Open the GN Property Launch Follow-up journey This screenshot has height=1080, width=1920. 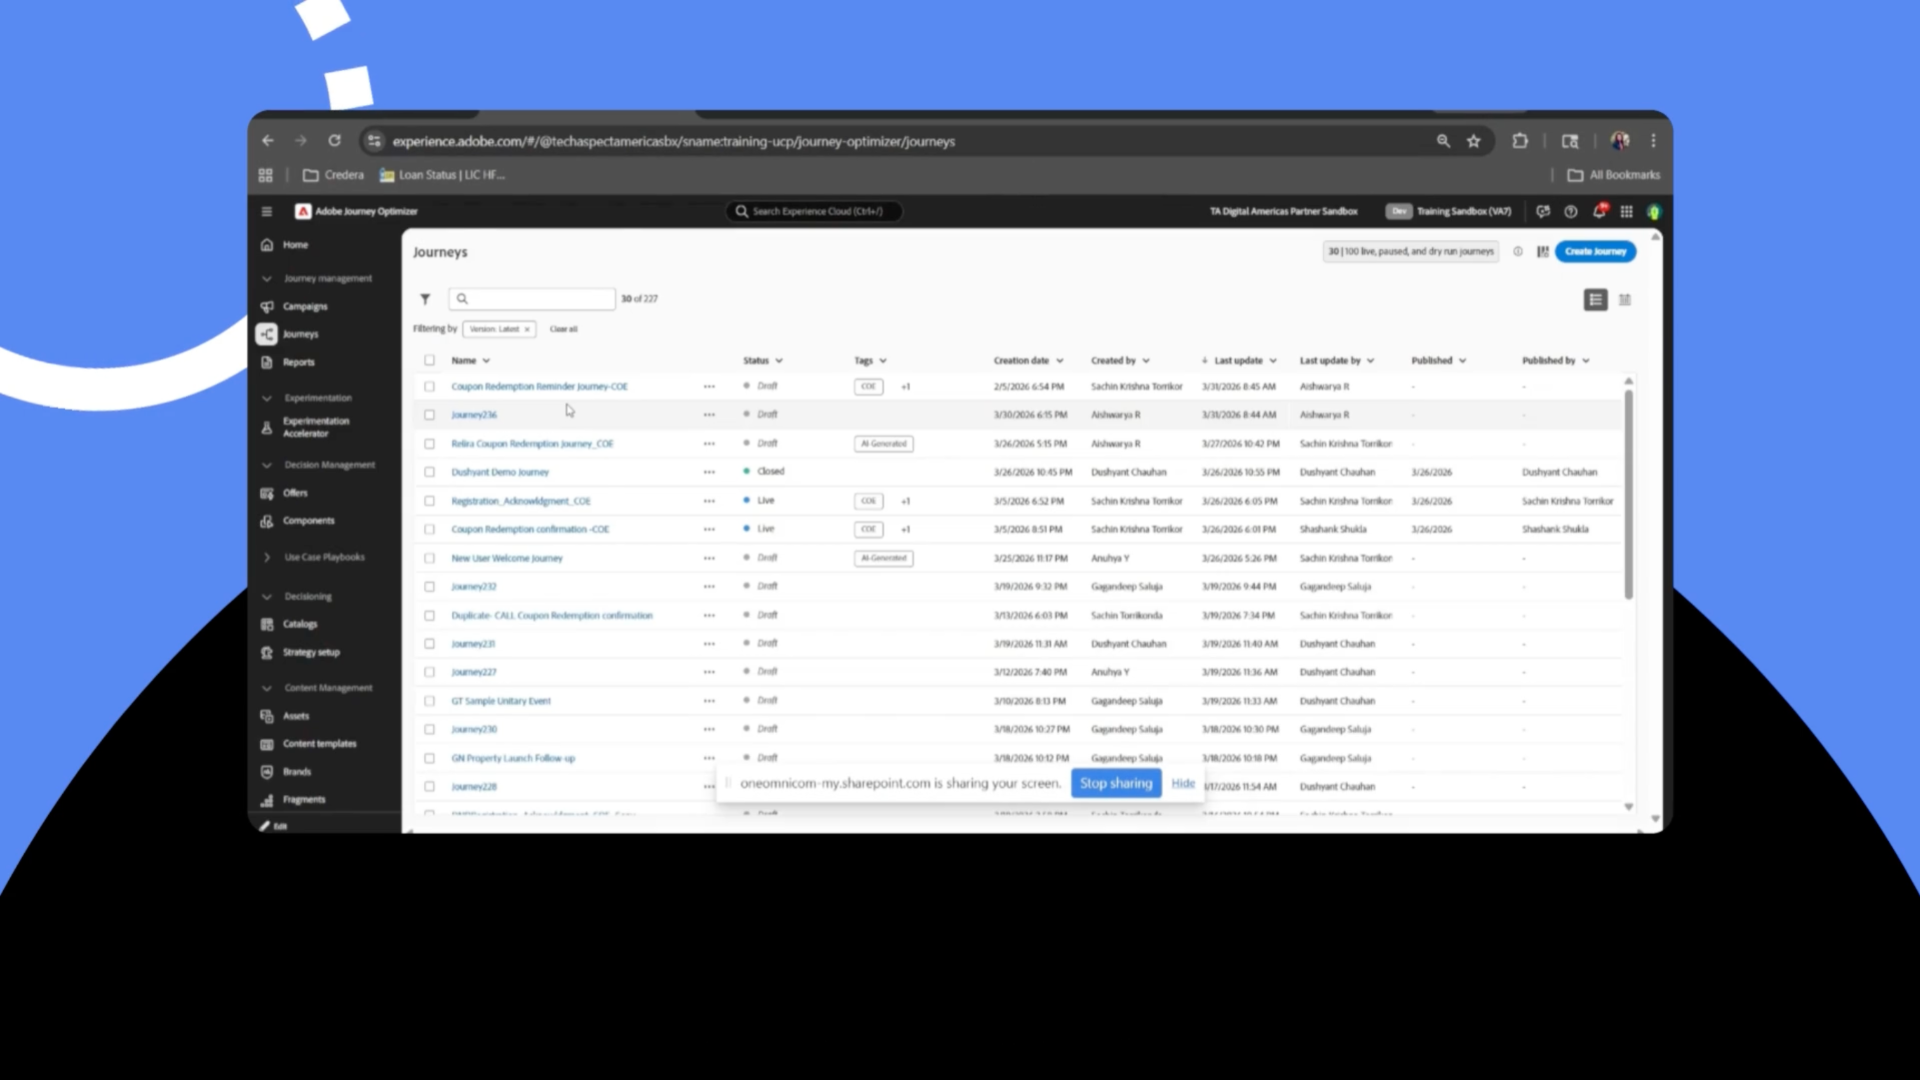click(513, 758)
